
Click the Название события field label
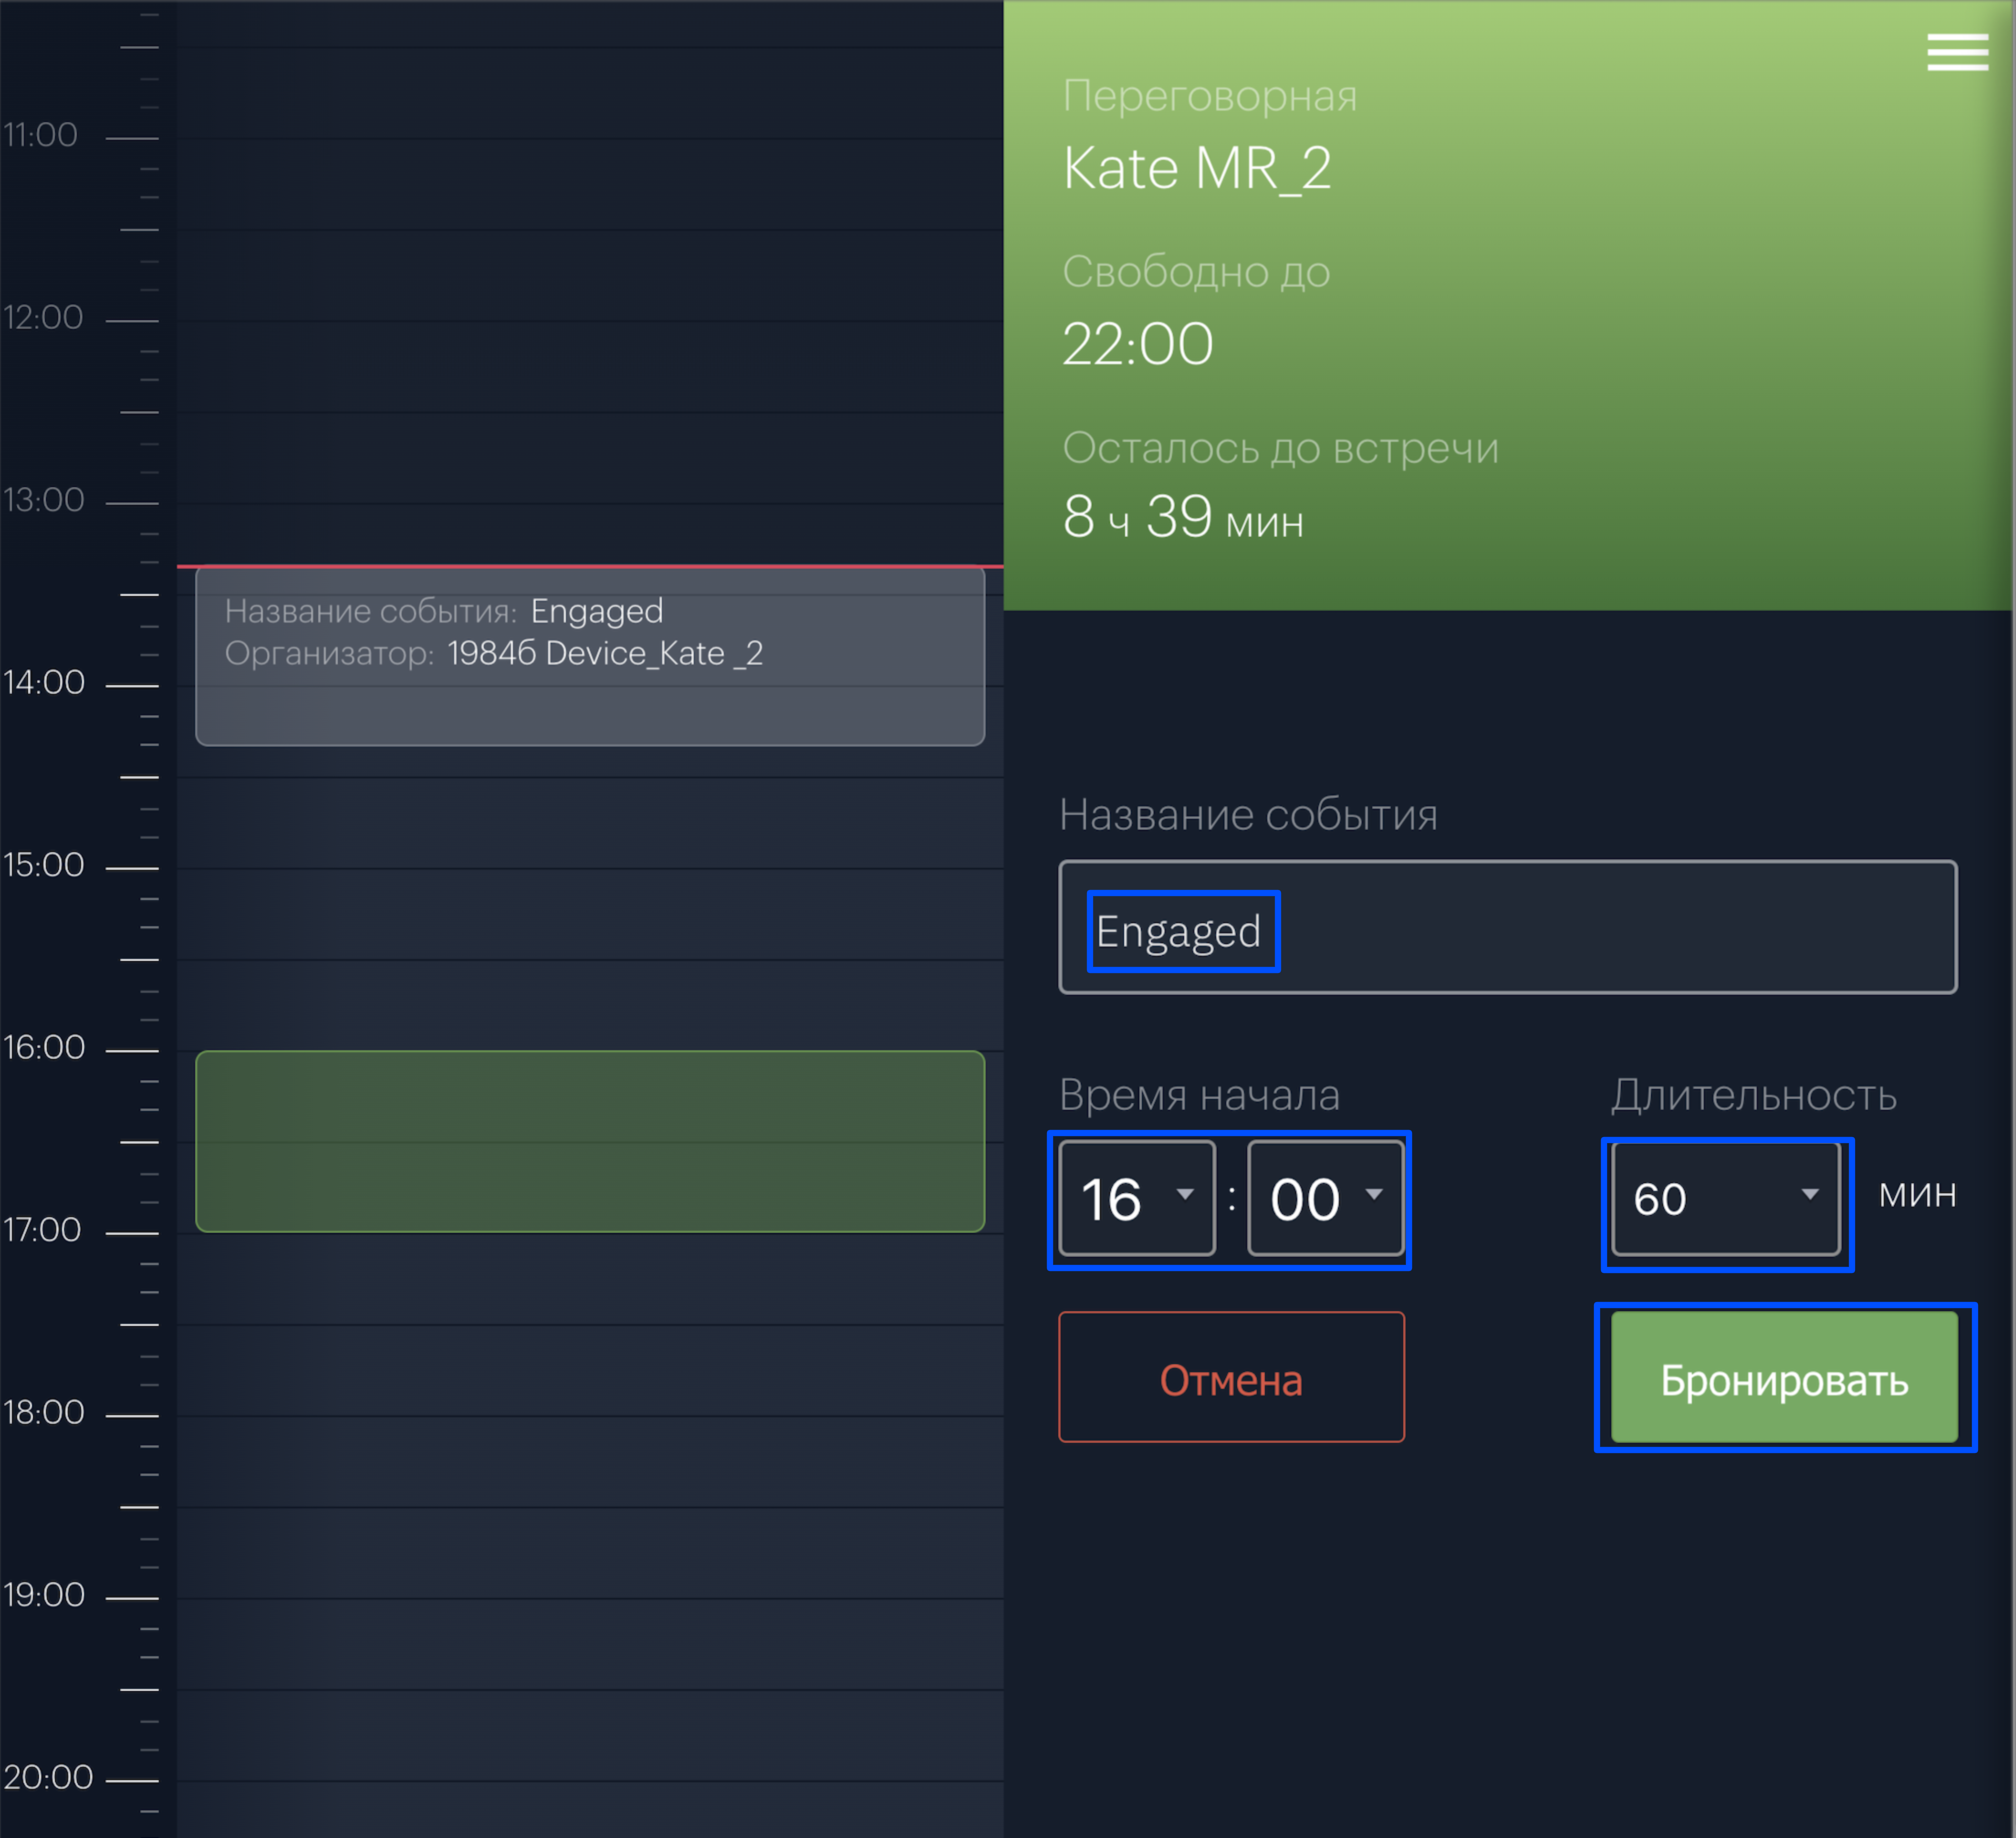(x=1248, y=815)
